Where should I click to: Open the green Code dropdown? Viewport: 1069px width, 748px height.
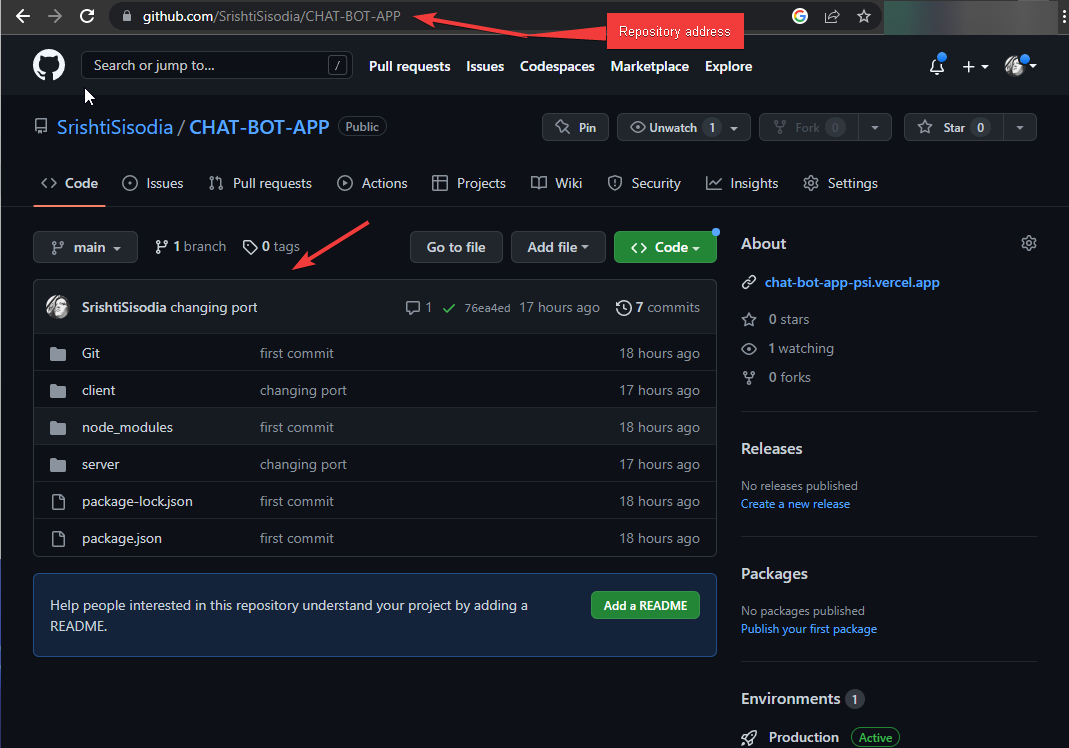(665, 248)
